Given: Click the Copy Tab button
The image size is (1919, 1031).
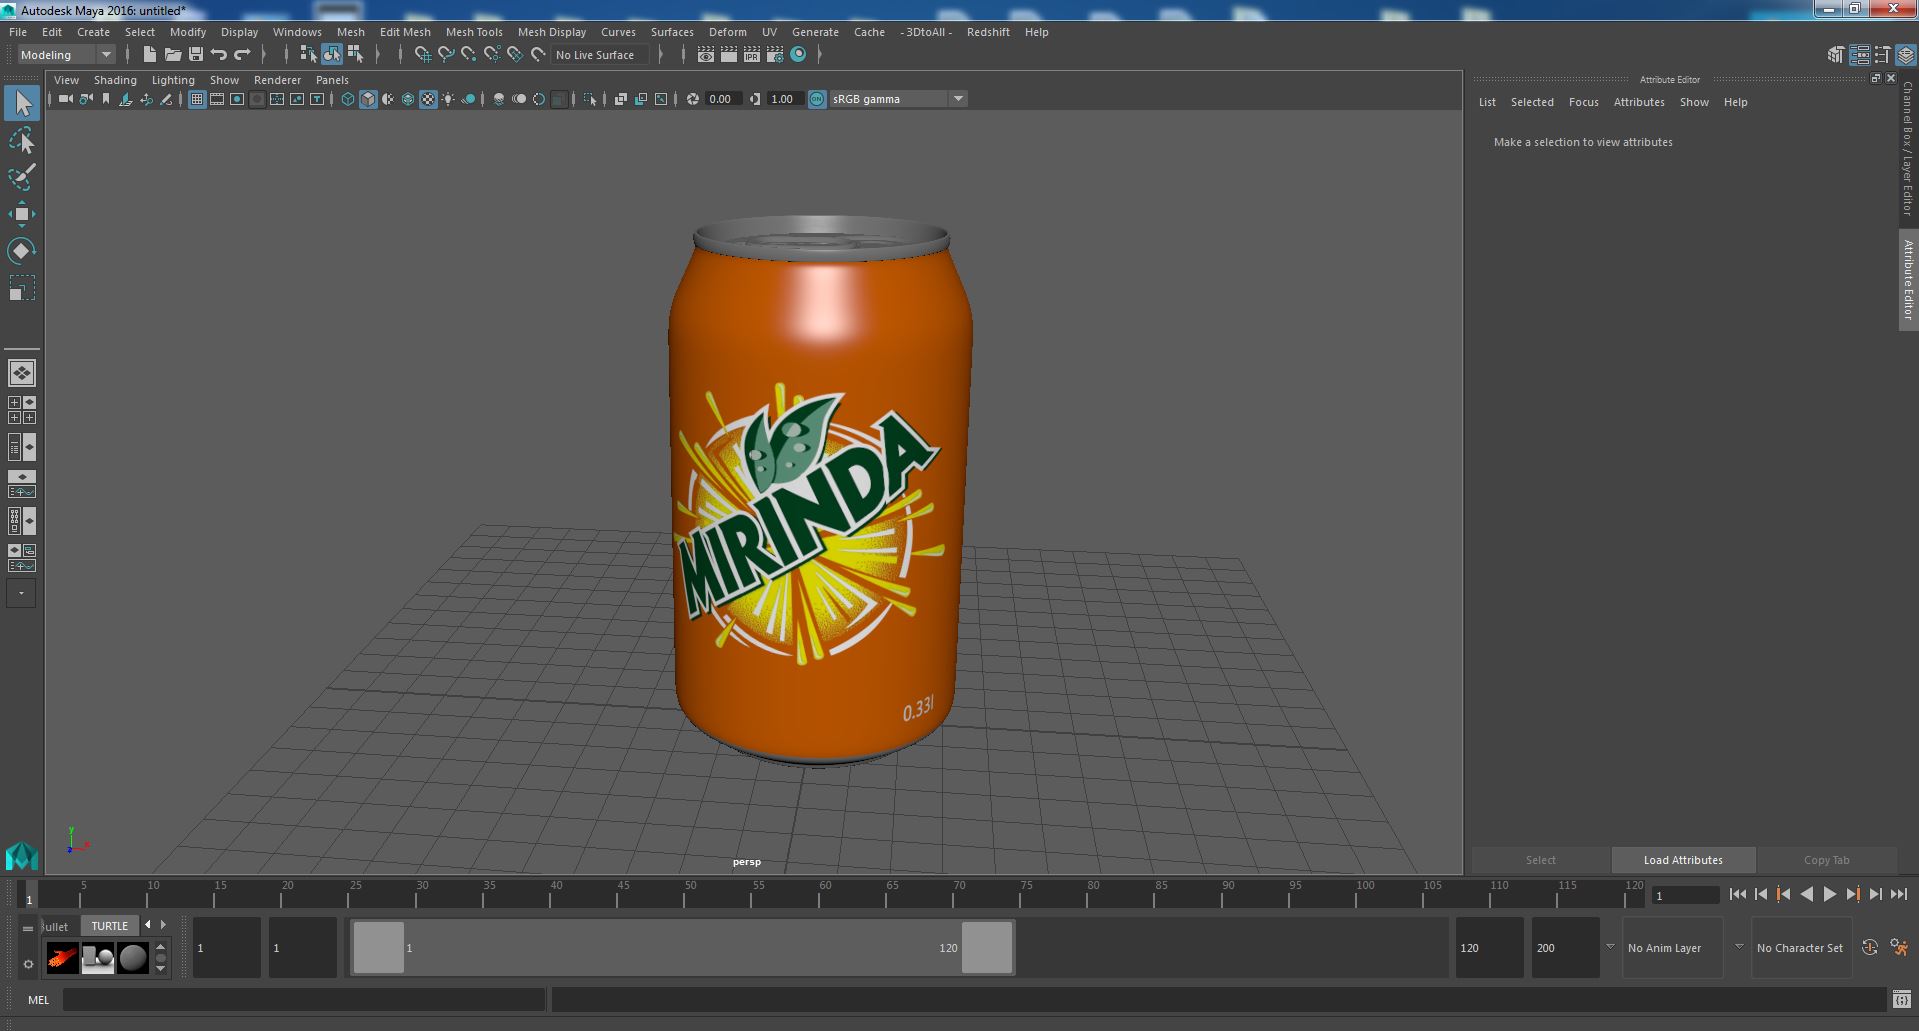Looking at the screenshot, I should [1826, 860].
